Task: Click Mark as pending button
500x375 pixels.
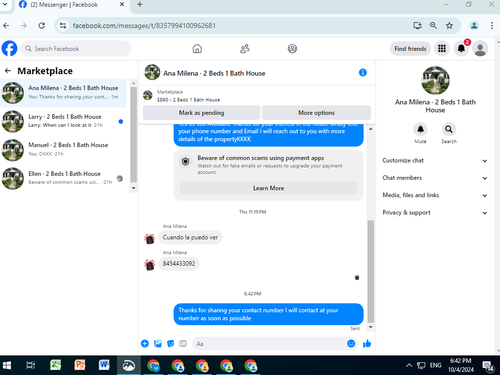Action: click(201, 113)
